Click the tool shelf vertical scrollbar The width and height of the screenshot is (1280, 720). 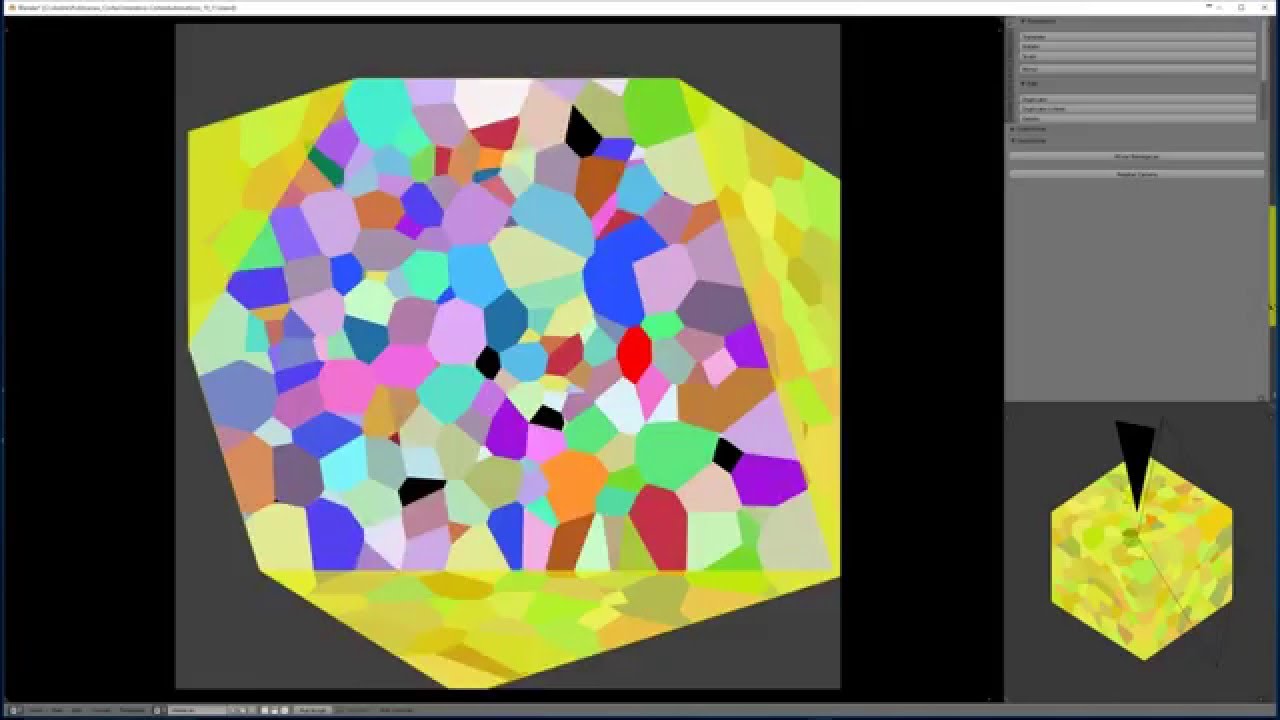point(1263,70)
